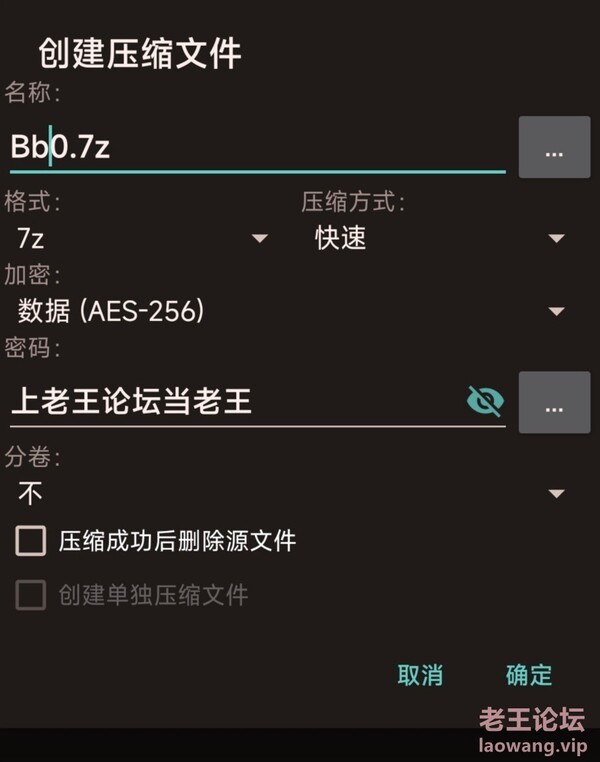Open the ellipsis button beside the password field
600x762 pixels.
554,402
